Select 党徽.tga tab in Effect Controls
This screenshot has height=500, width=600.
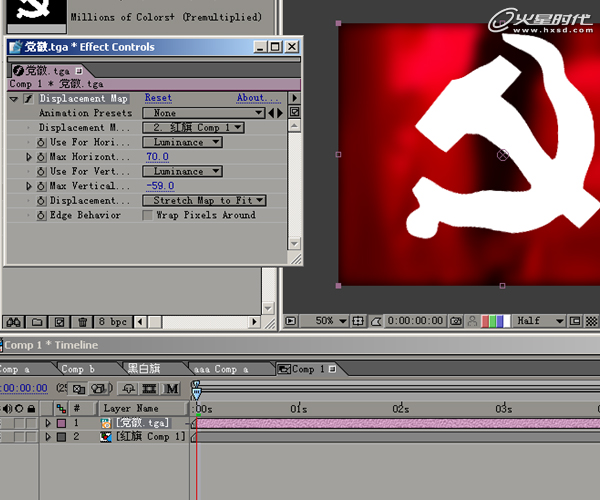(x=47, y=71)
